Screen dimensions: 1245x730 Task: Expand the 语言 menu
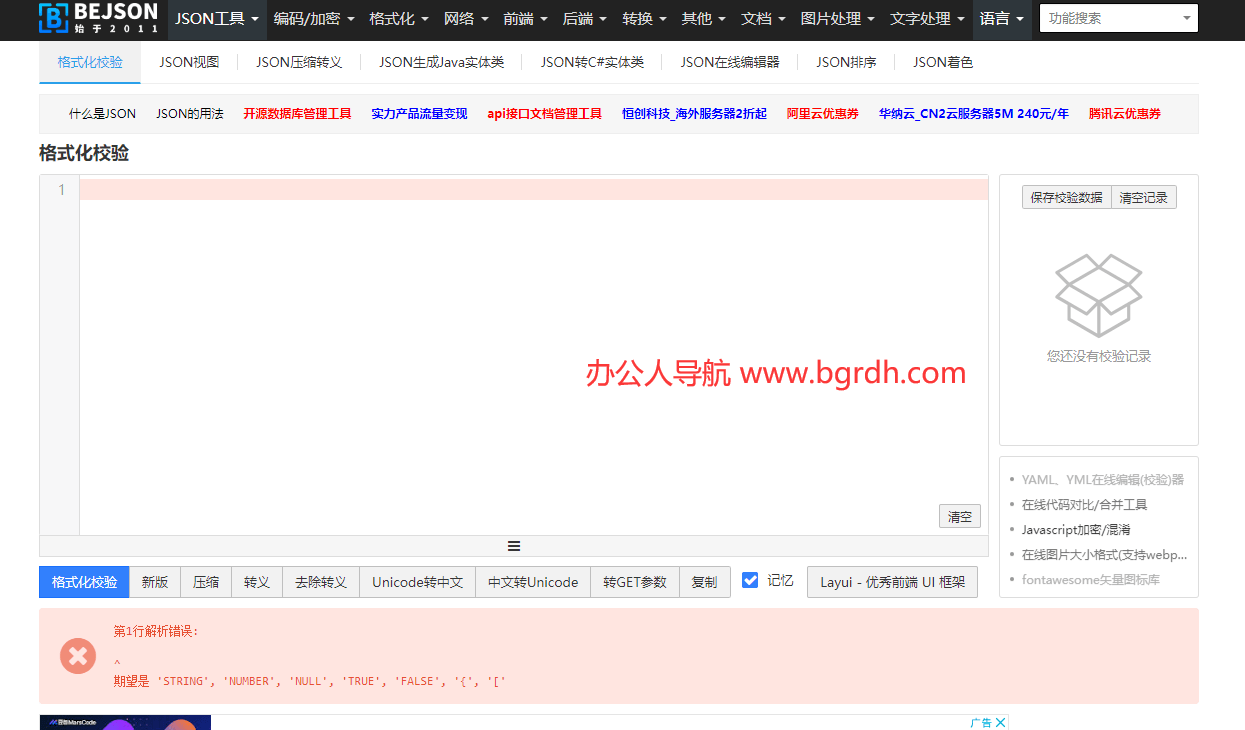(1001, 19)
